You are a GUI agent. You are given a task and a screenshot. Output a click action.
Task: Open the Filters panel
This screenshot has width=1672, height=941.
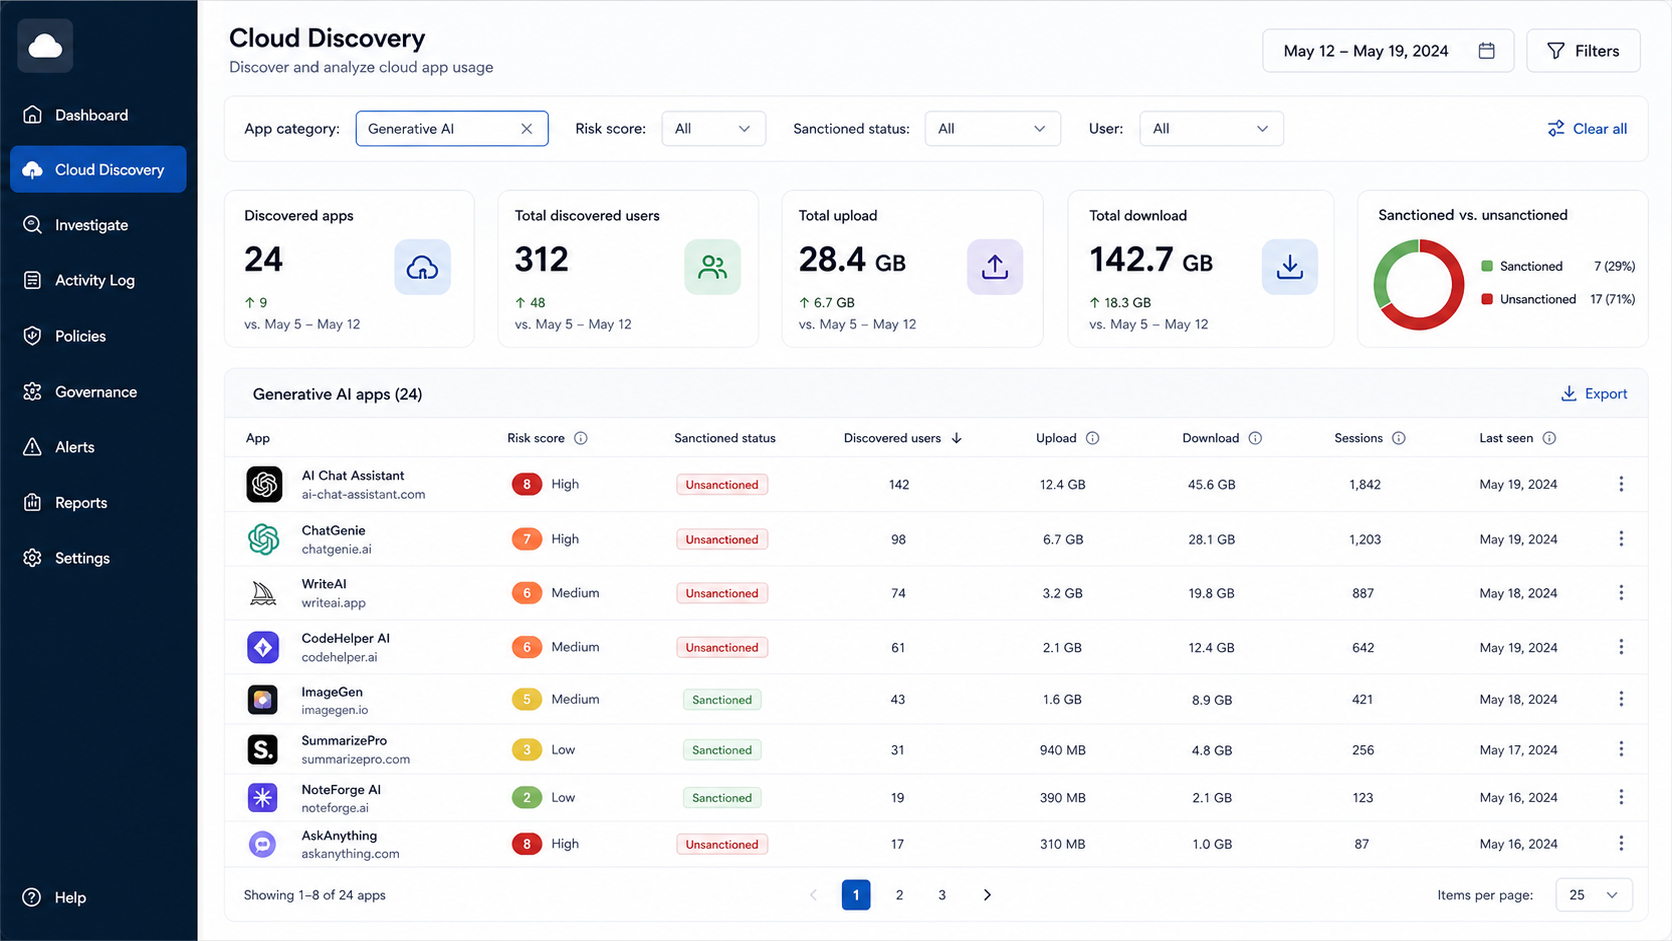click(x=1583, y=51)
